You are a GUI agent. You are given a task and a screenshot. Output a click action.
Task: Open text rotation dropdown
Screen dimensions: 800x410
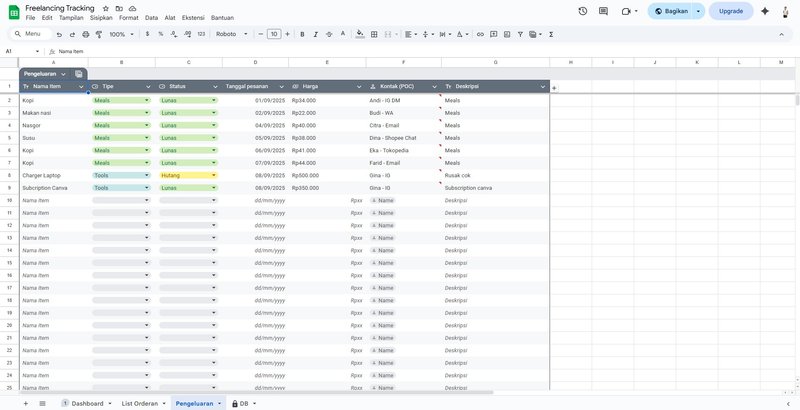462,34
